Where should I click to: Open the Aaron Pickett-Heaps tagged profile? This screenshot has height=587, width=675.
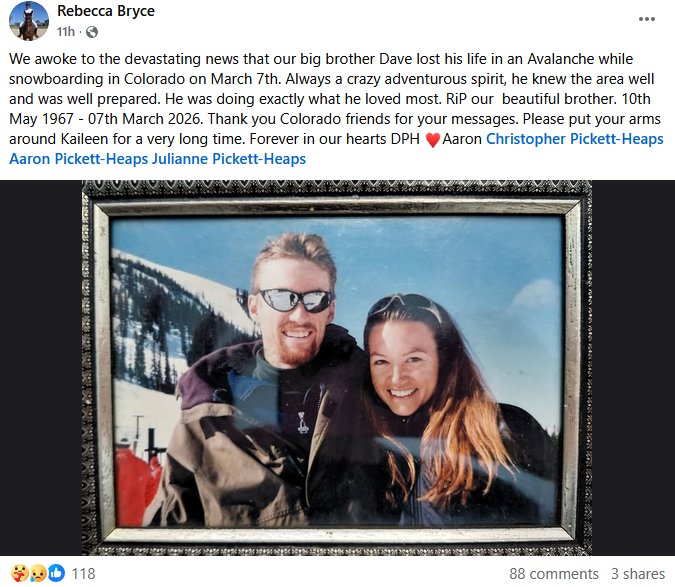[79, 159]
